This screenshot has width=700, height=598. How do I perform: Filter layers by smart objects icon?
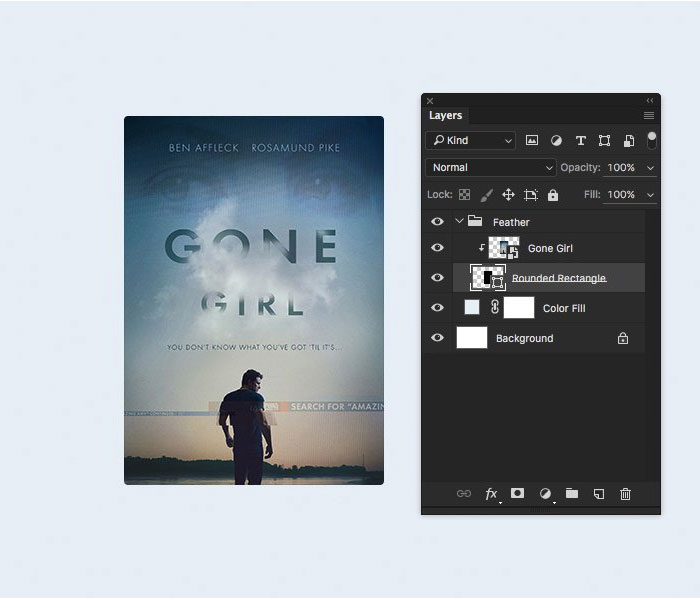tap(629, 141)
